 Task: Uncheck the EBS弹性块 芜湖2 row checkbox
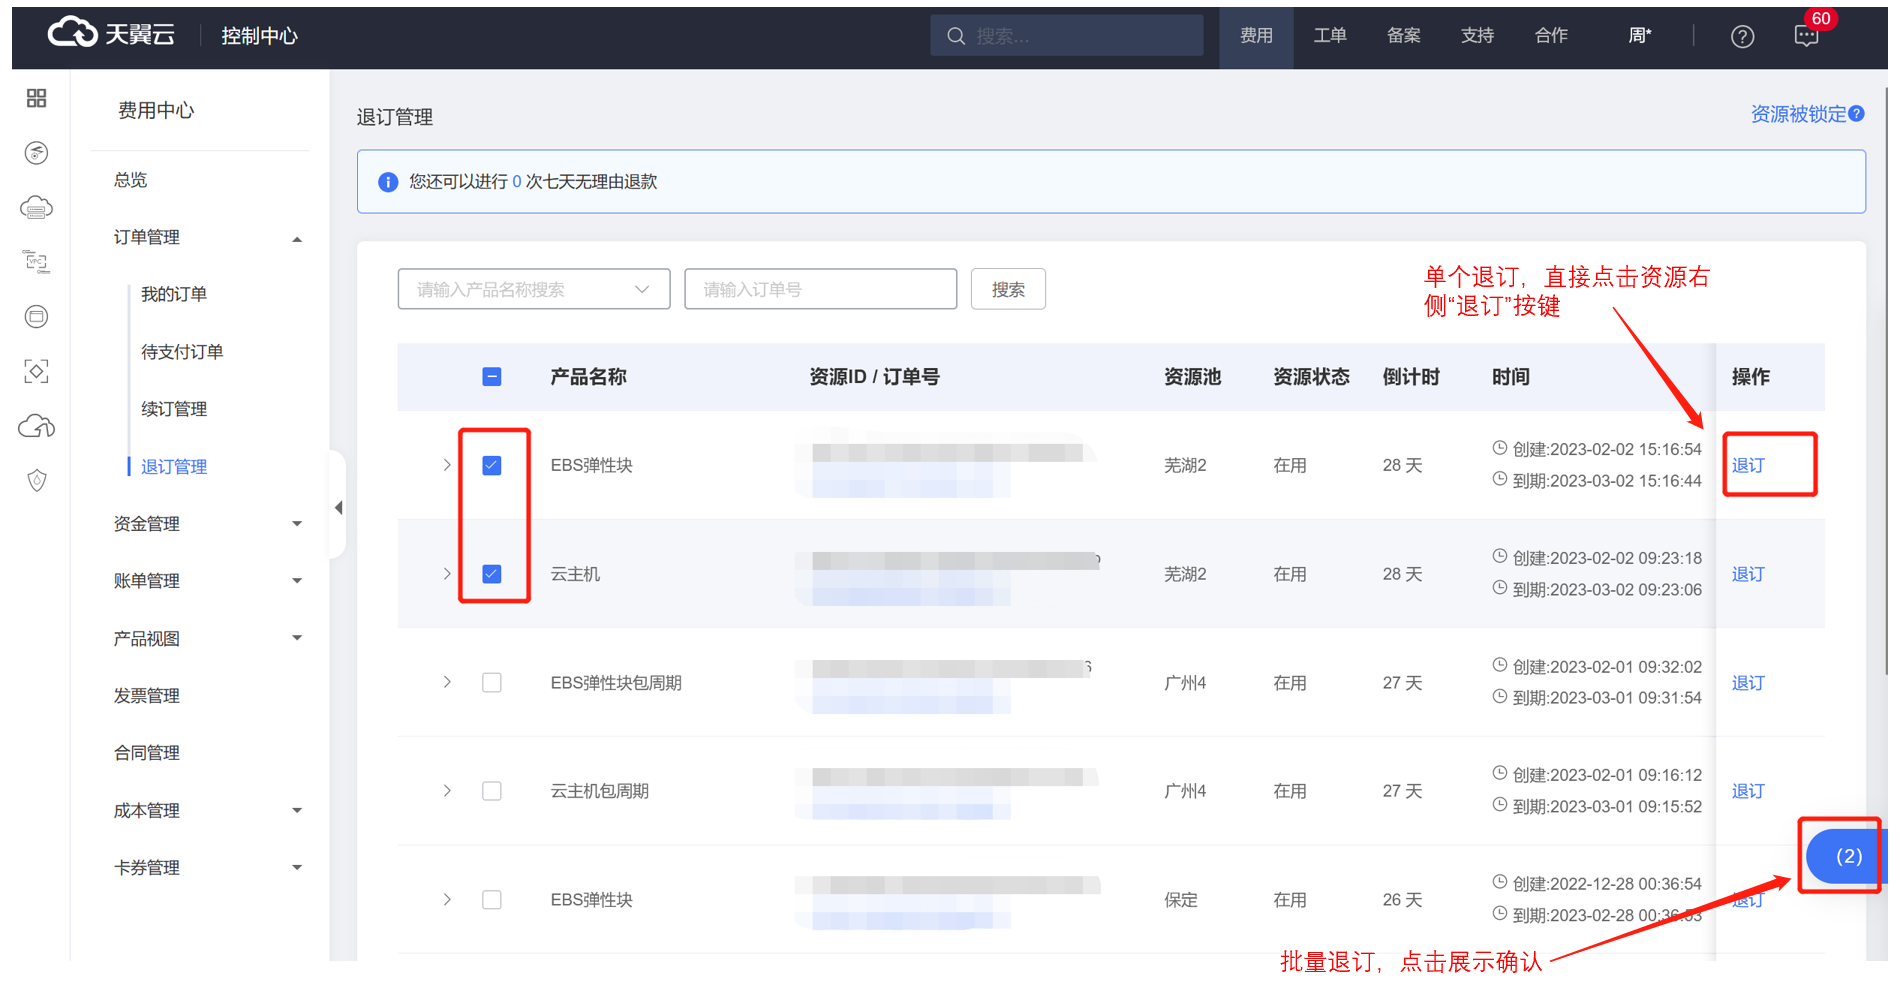pos(492,466)
